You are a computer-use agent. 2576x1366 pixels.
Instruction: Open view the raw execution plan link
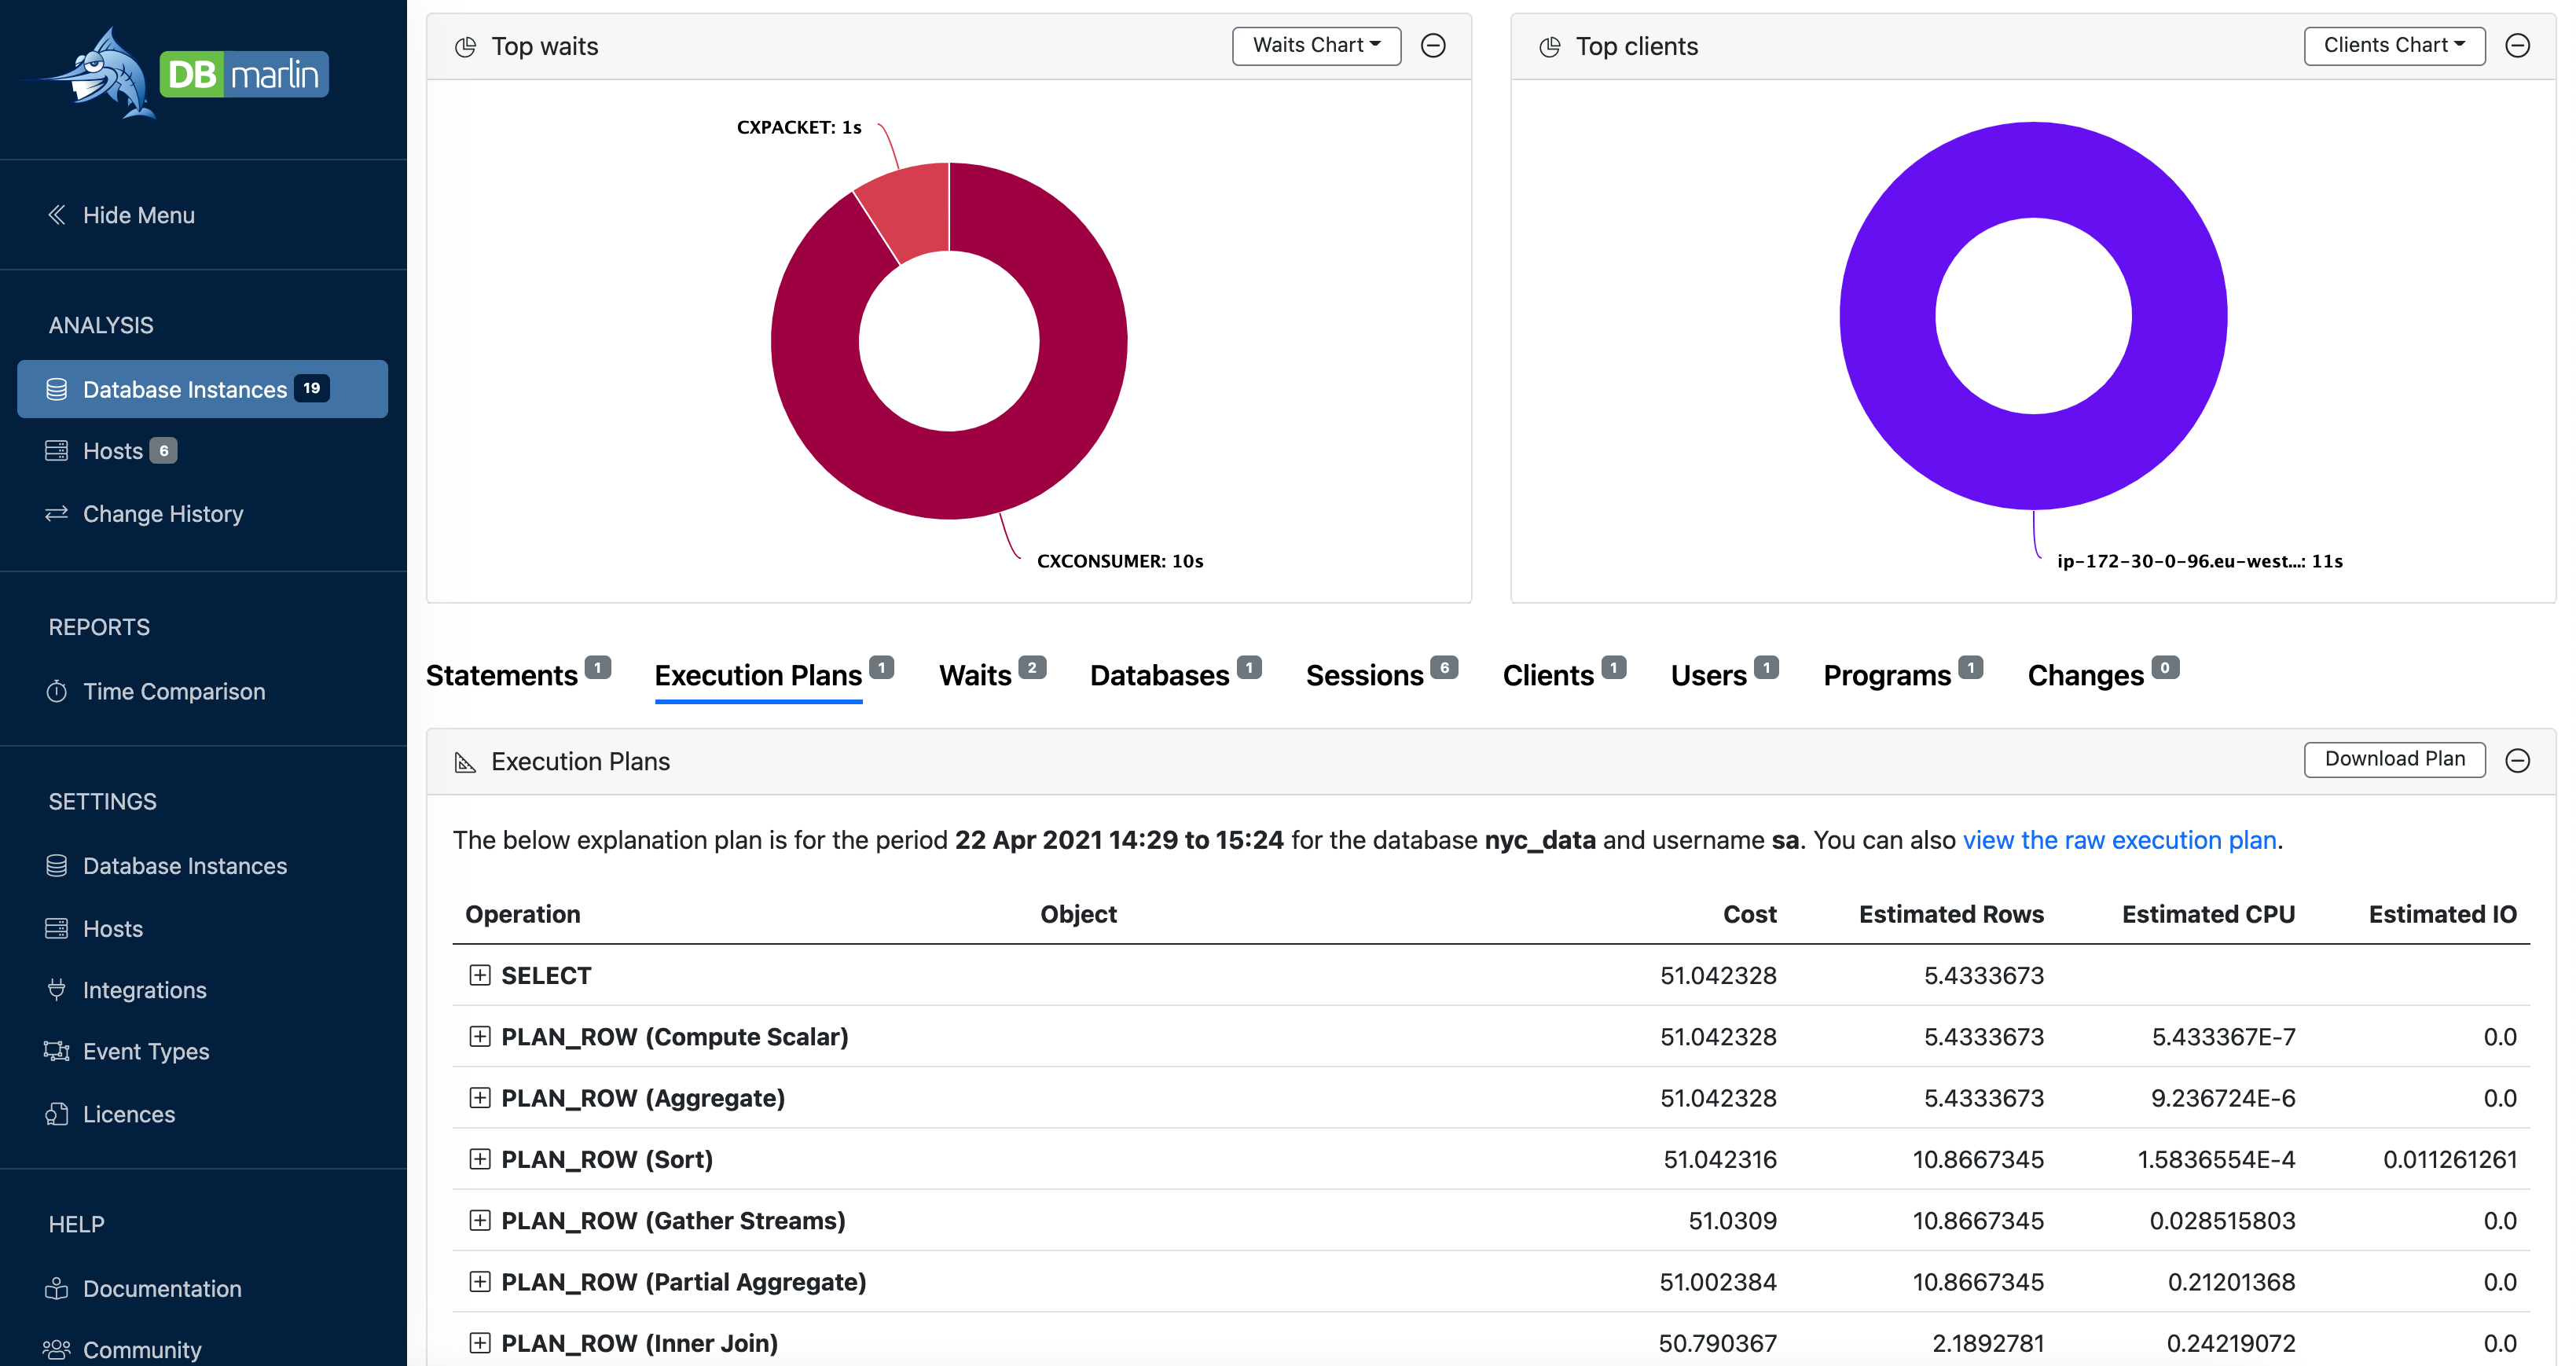coord(2119,840)
